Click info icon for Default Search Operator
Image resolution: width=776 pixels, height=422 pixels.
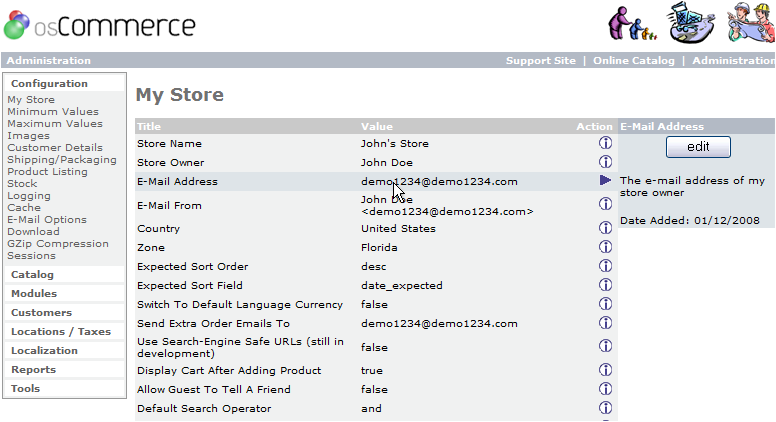coord(605,409)
